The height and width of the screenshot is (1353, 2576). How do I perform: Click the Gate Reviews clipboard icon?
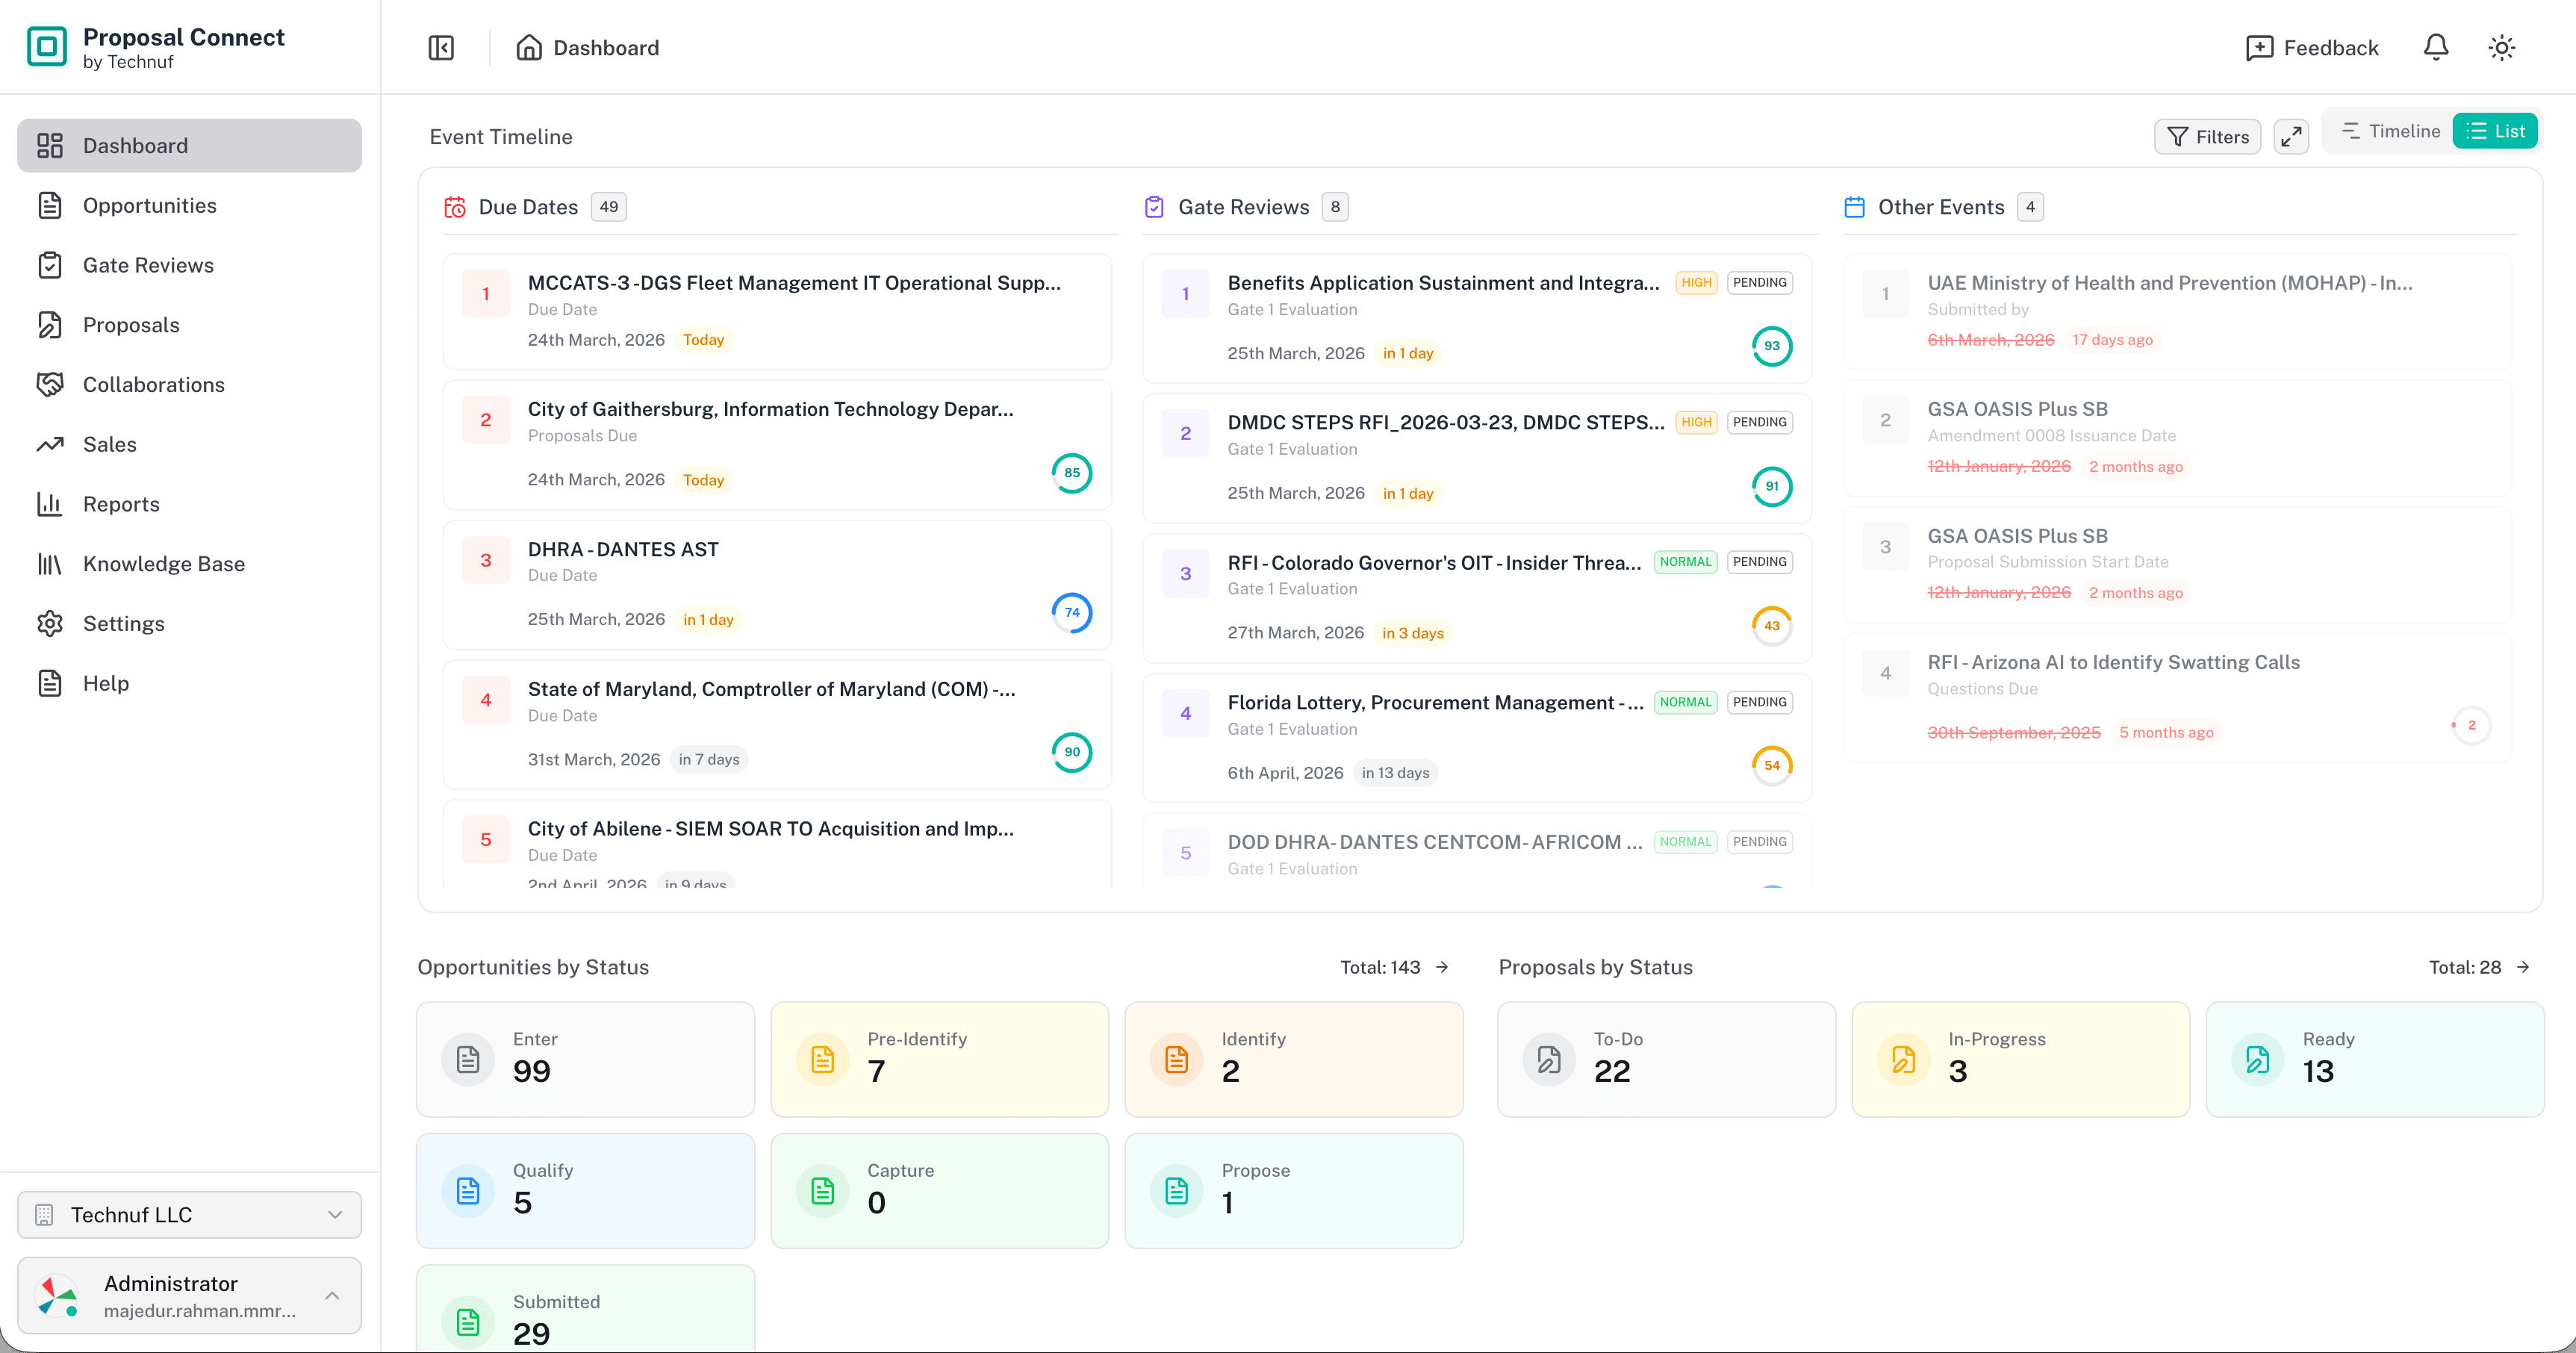pos(1154,207)
